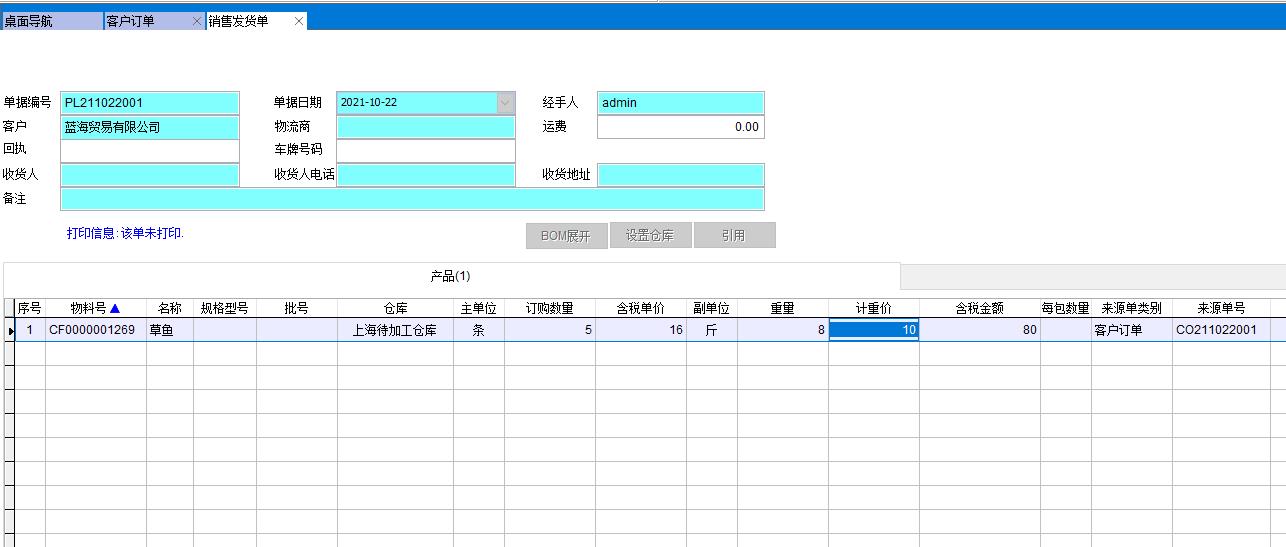
Task: Click the 设置仓库 button
Action: 650,236
